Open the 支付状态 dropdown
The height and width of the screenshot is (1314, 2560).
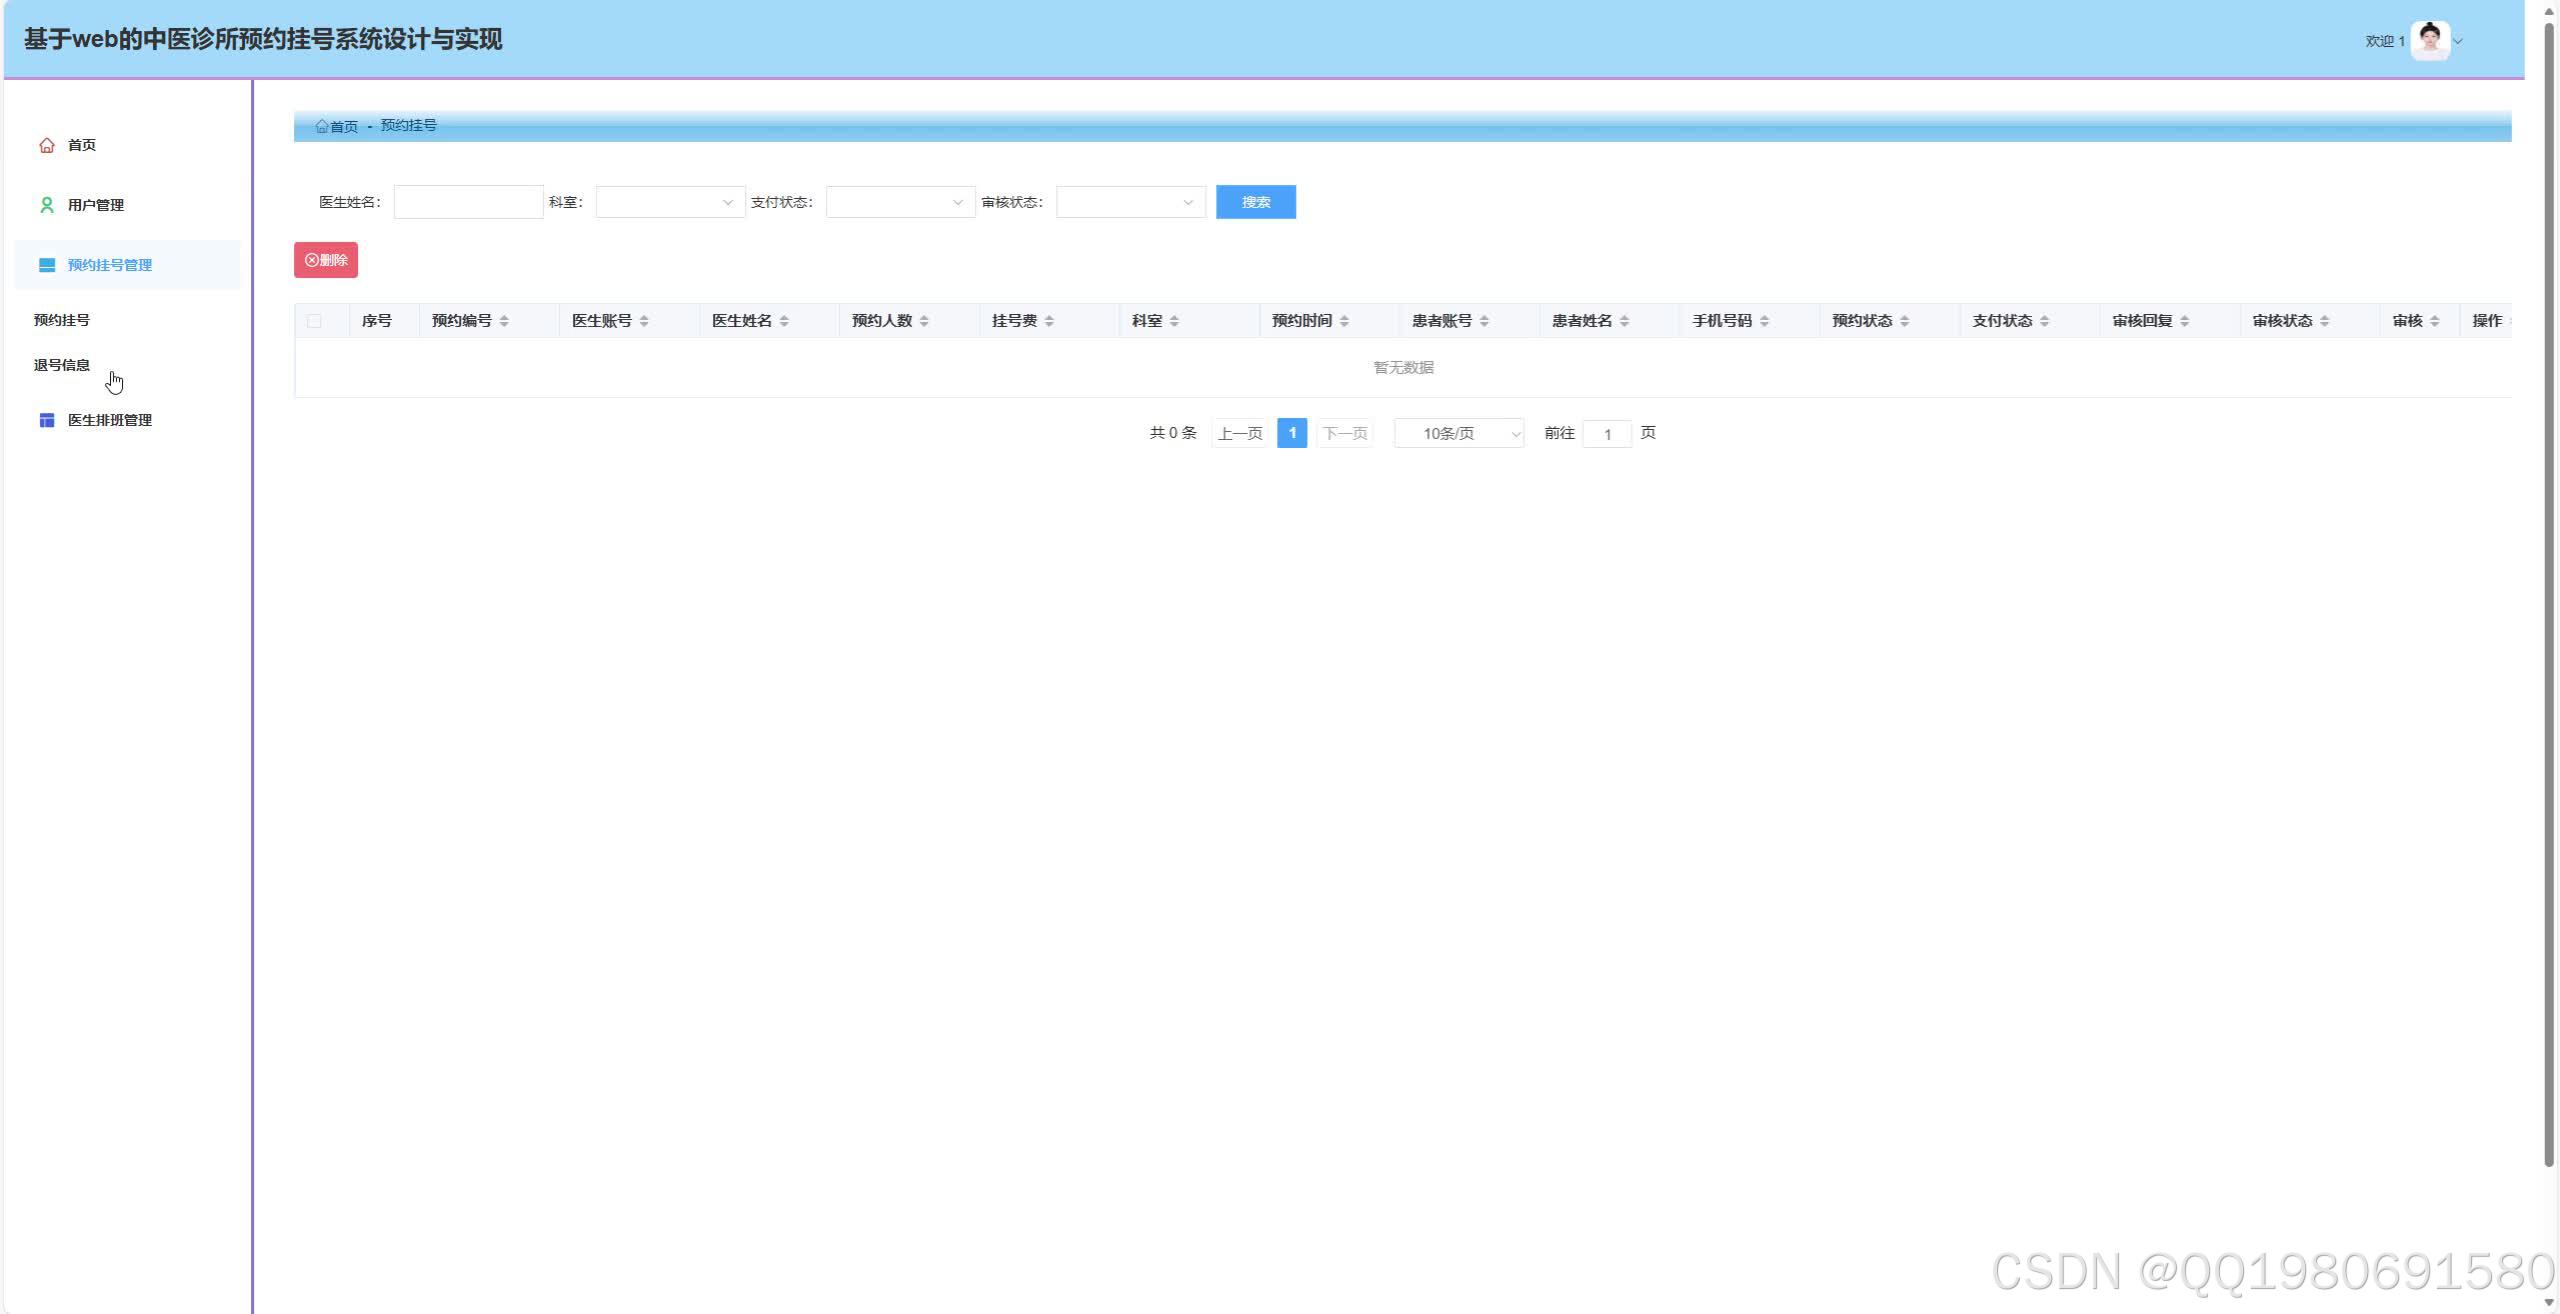pyautogui.click(x=900, y=202)
